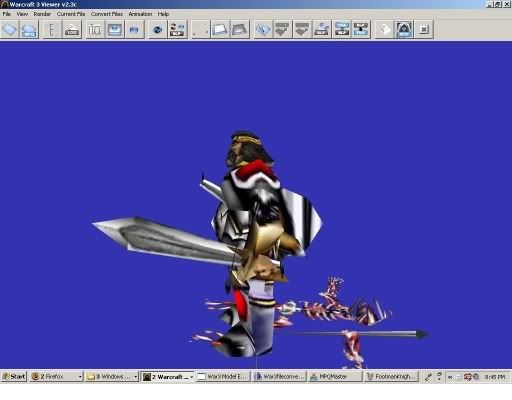Open the Animation menu
Image resolution: width=512 pixels, height=400 pixels.
click(x=140, y=14)
